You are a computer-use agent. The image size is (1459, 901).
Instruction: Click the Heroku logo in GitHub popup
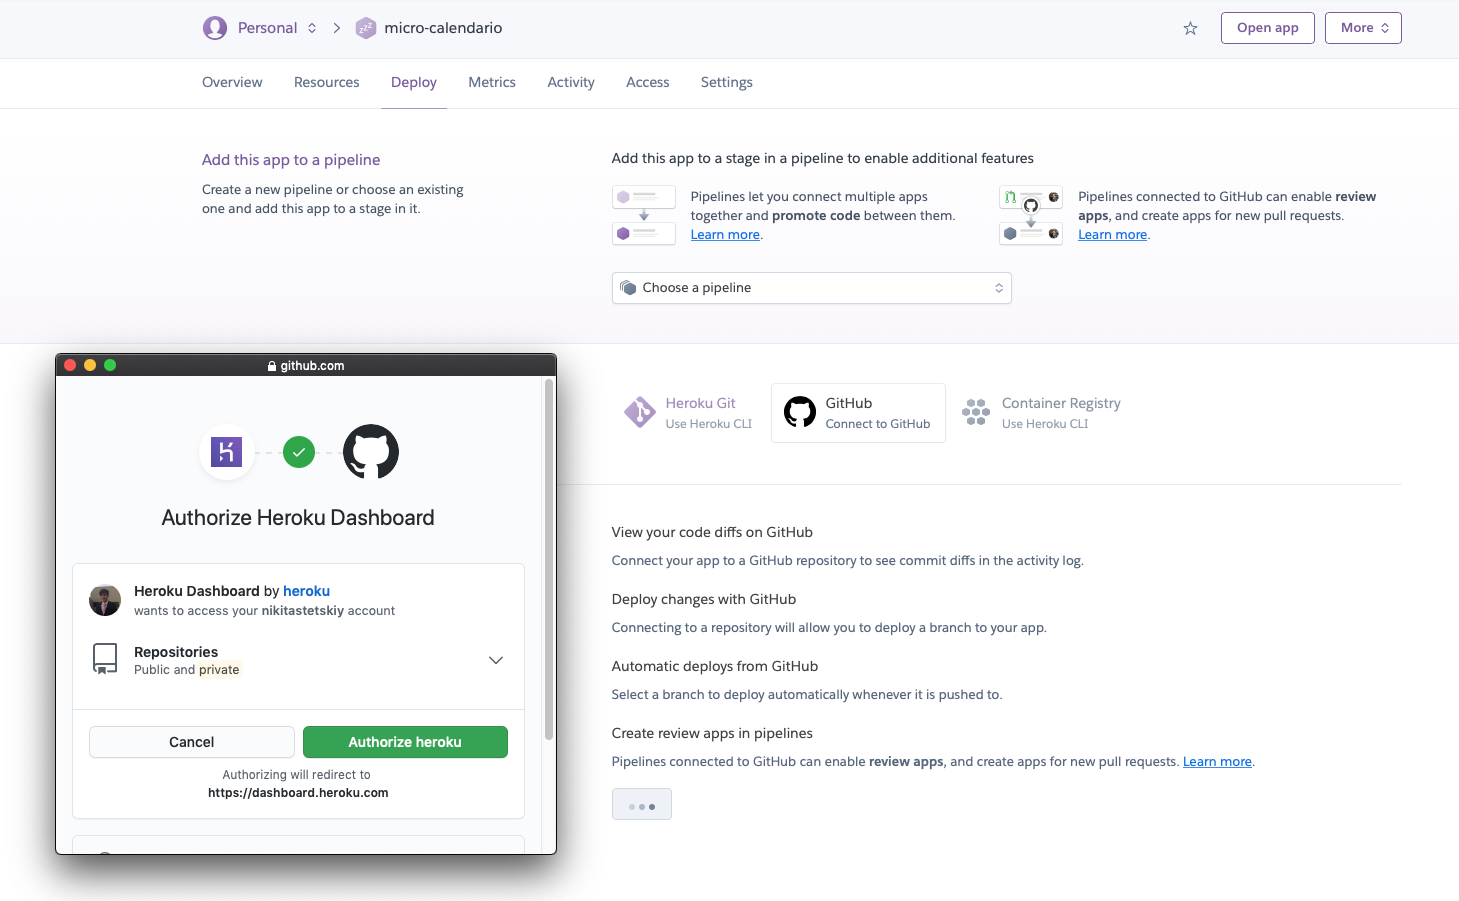(227, 452)
